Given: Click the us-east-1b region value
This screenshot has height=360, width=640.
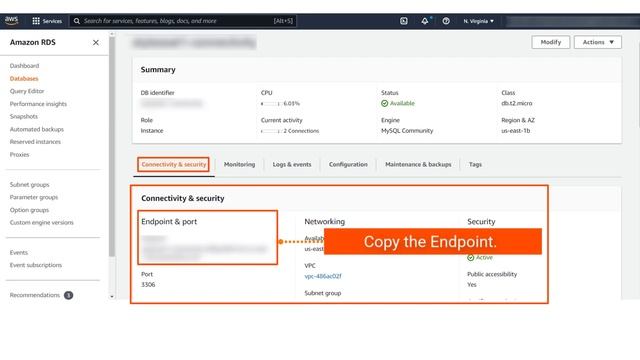Looking at the screenshot, I should [x=516, y=131].
